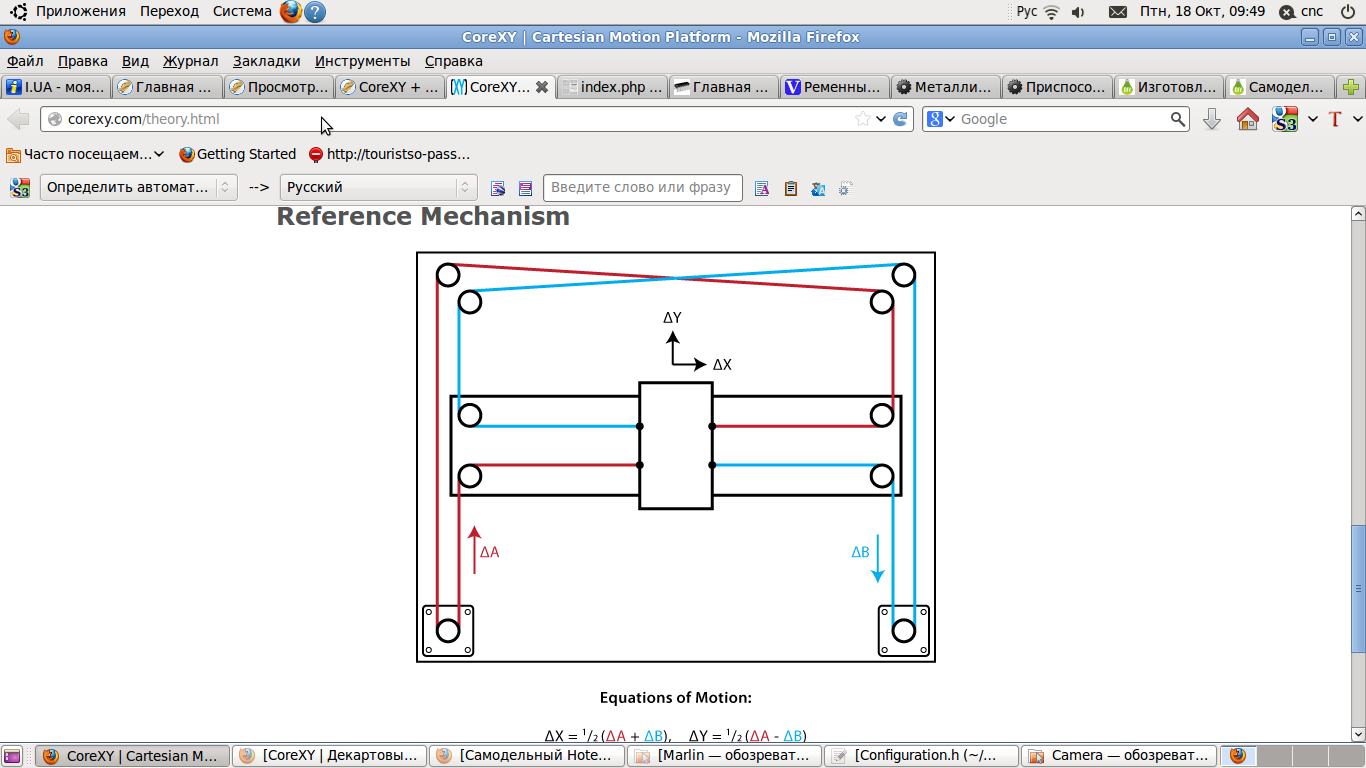Open the target language dropdown Русский
This screenshot has height=768, width=1366.
point(378,187)
